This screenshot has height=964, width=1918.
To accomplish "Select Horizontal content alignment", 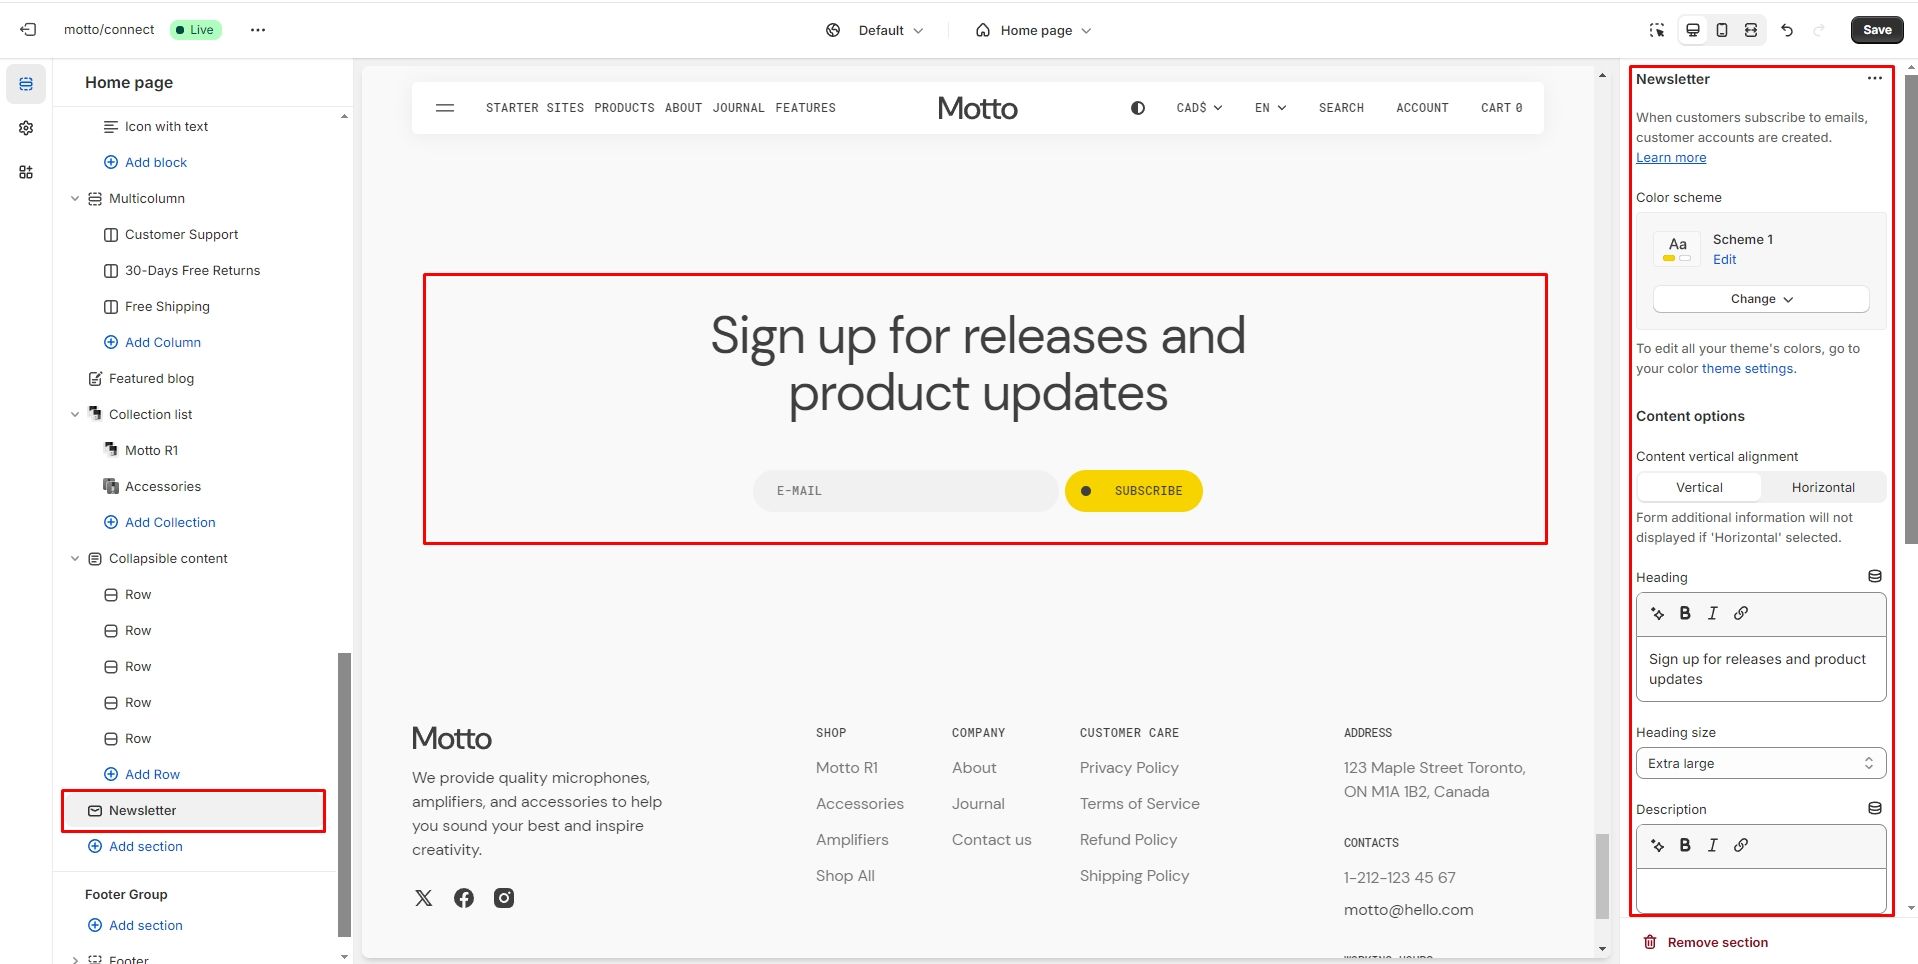I will [1822, 487].
